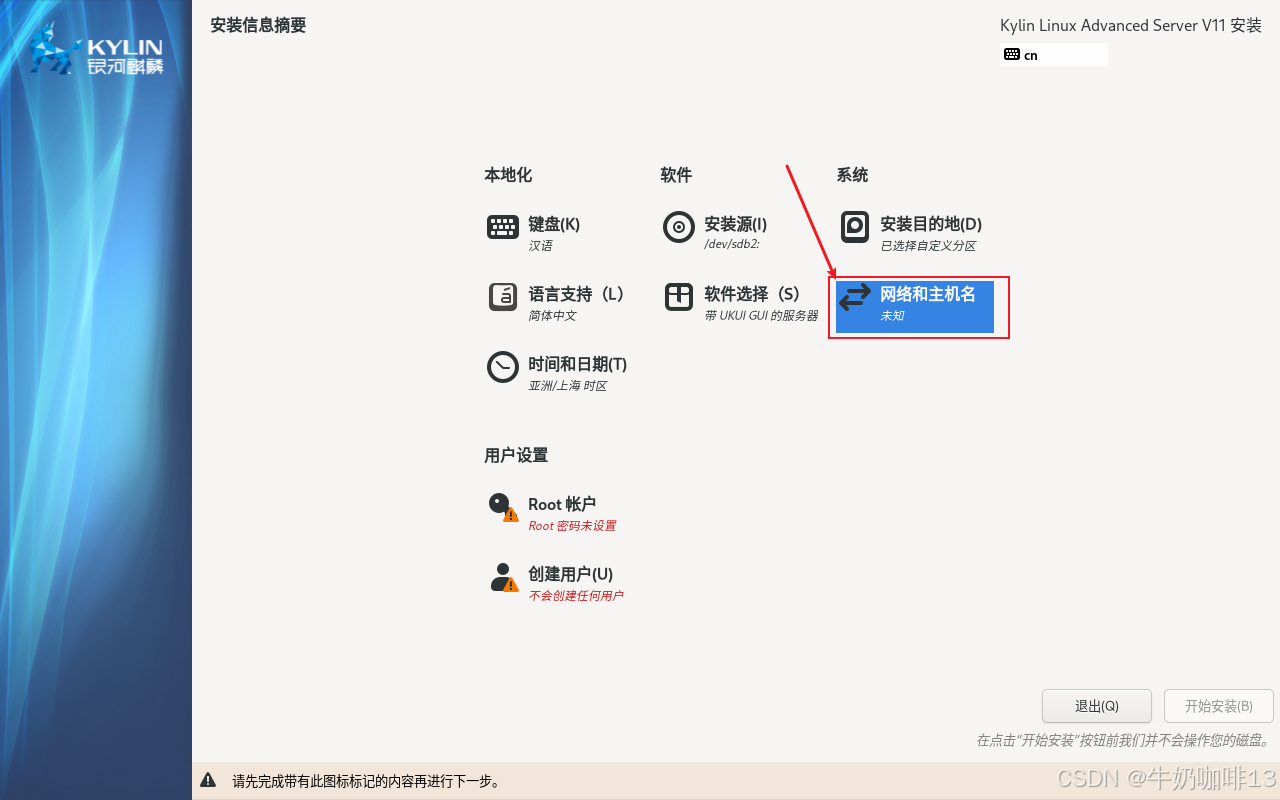
Task: Click the keyboard layout icon next to cn
Action: point(1012,54)
